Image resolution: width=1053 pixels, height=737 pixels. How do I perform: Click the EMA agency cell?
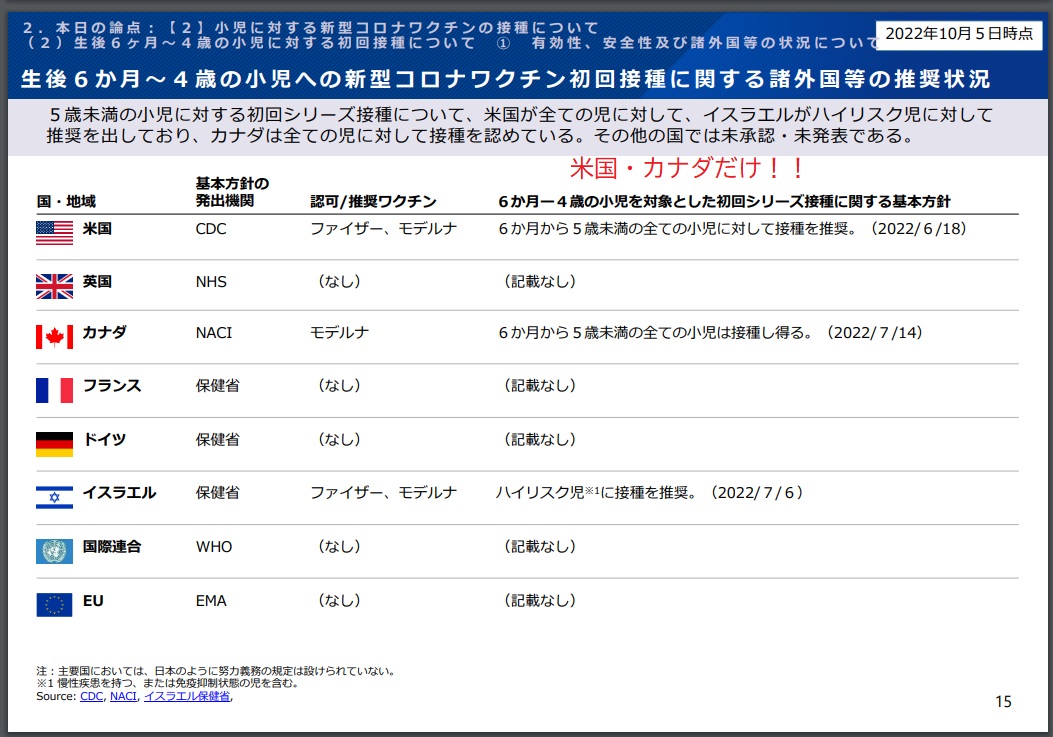pos(211,601)
